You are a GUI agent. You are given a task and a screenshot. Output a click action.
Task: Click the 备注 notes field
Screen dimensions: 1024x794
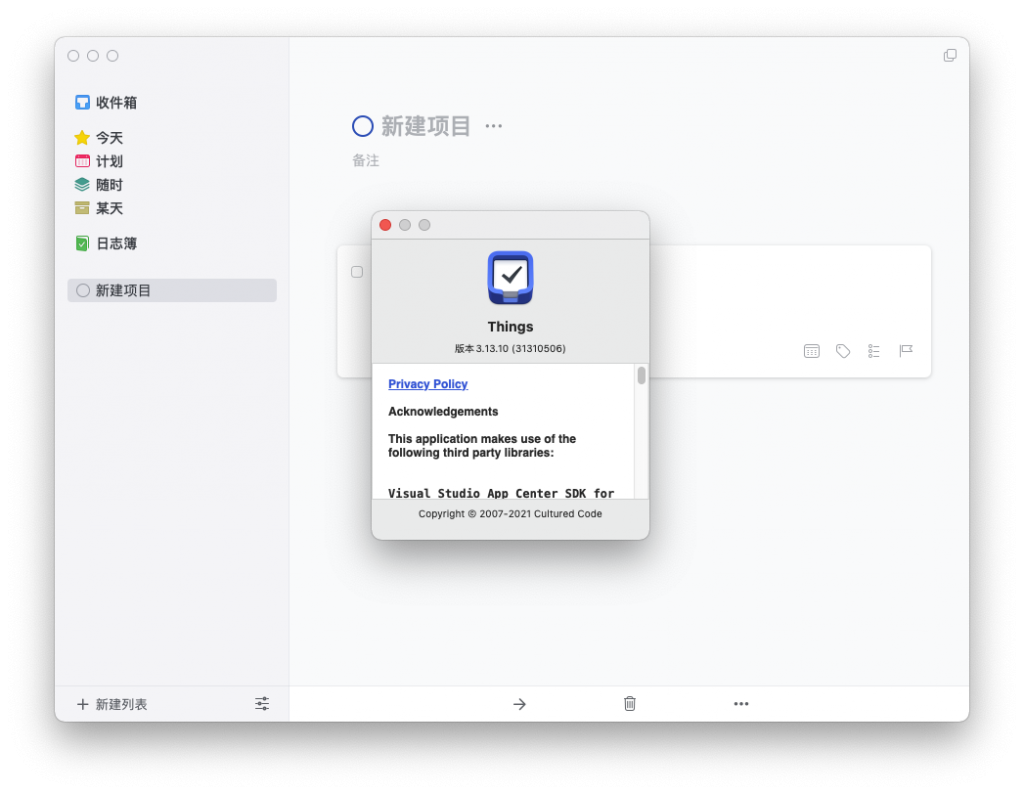[366, 161]
